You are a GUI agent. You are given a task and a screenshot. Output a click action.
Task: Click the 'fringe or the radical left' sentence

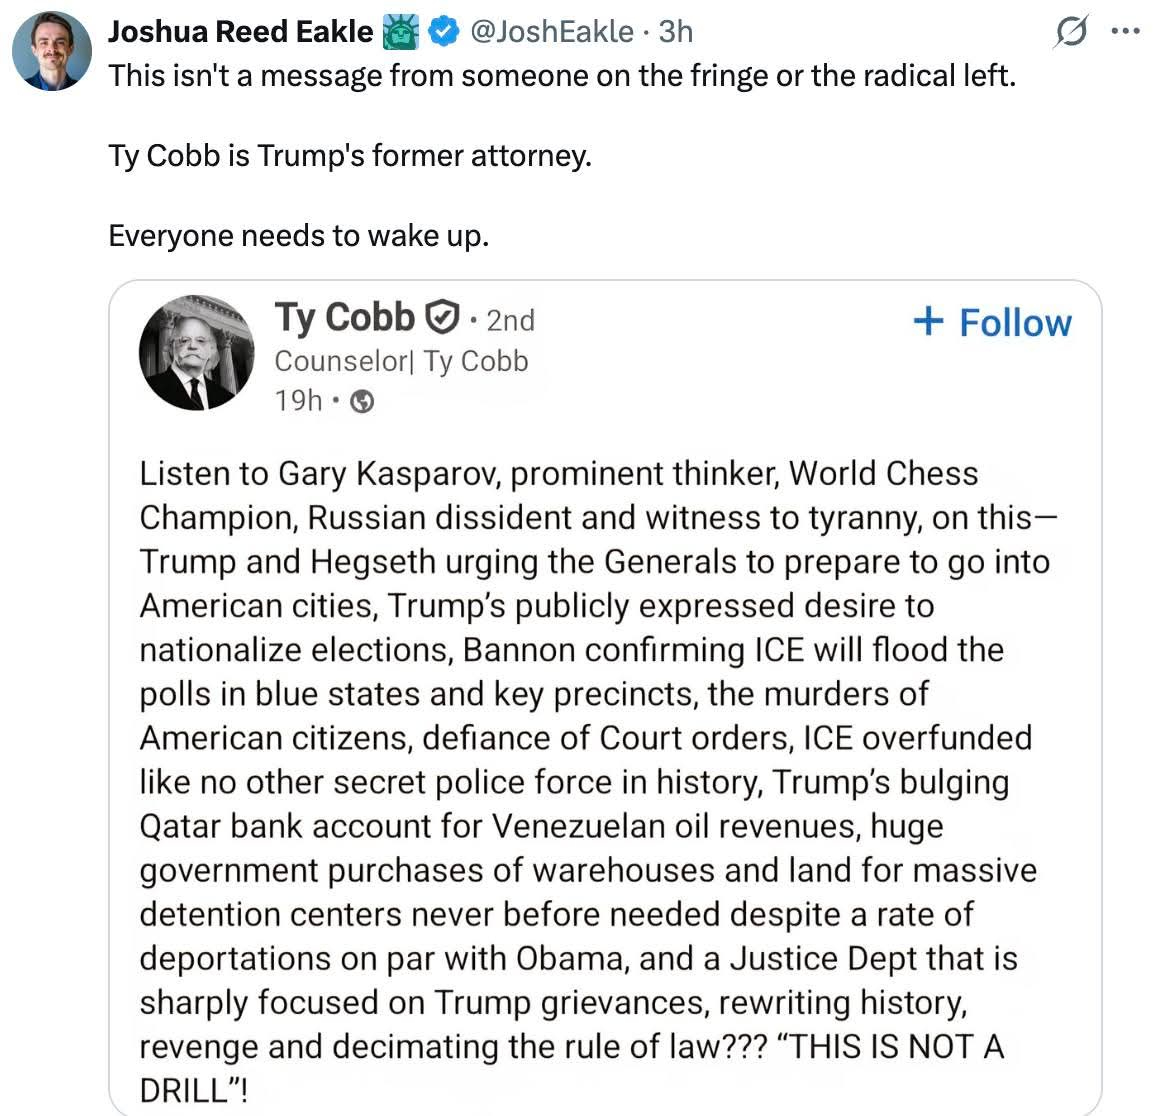(561, 75)
